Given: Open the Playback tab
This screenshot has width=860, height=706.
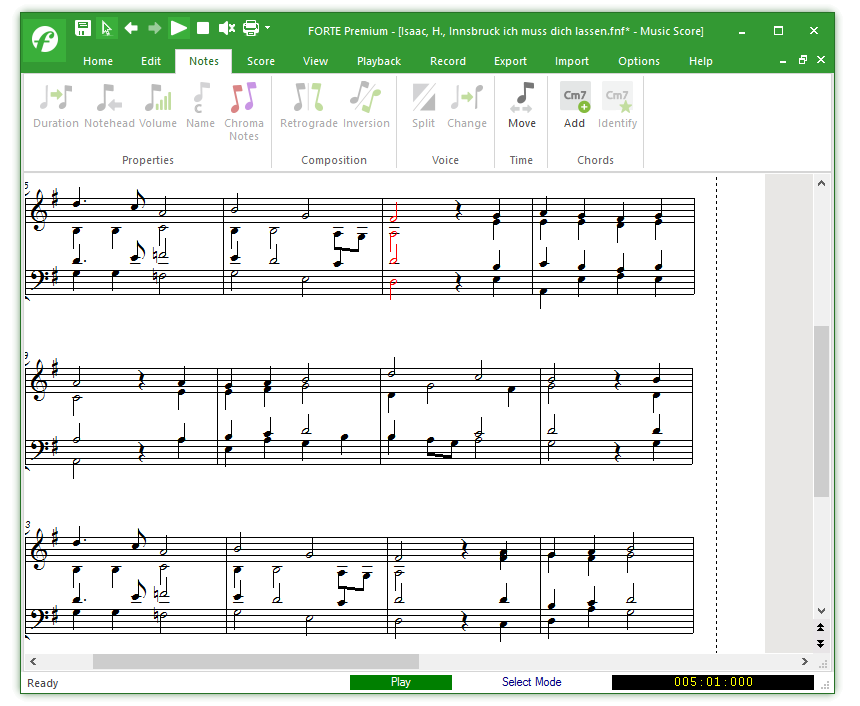Looking at the screenshot, I should pyautogui.click(x=379, y=61).
